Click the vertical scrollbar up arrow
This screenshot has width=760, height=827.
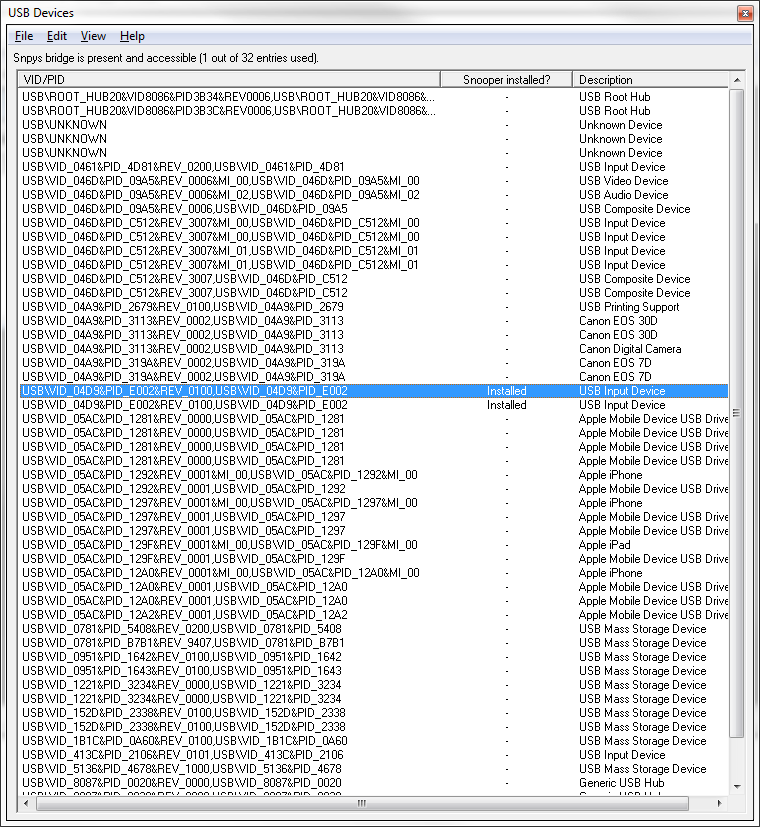(737, 80)
